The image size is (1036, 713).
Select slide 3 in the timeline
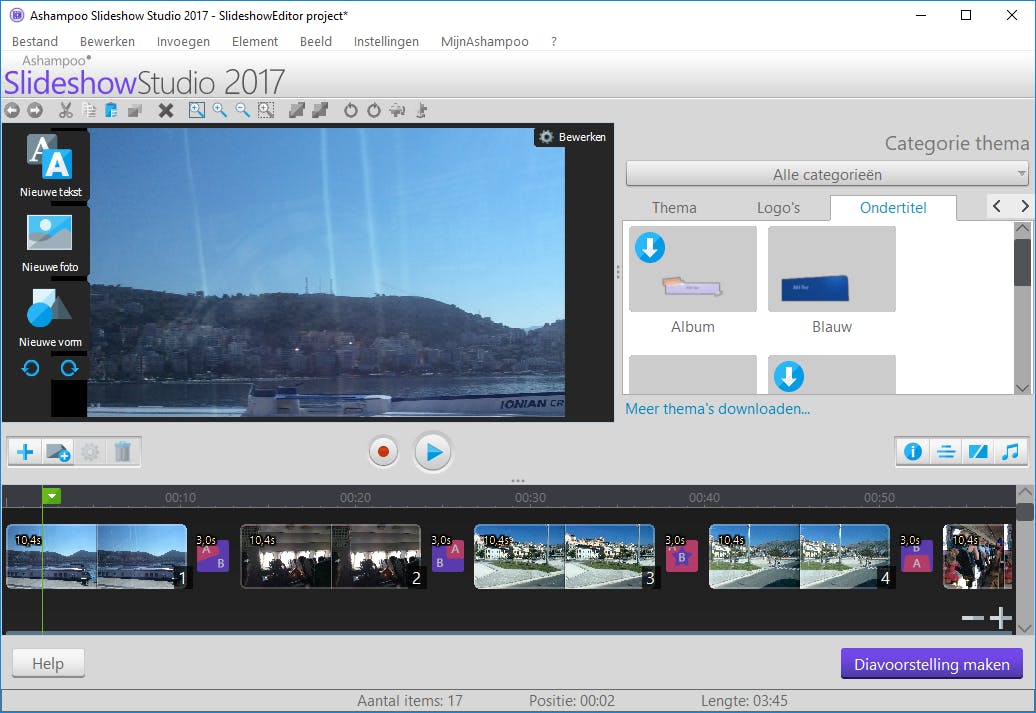(x=564, y=556)
